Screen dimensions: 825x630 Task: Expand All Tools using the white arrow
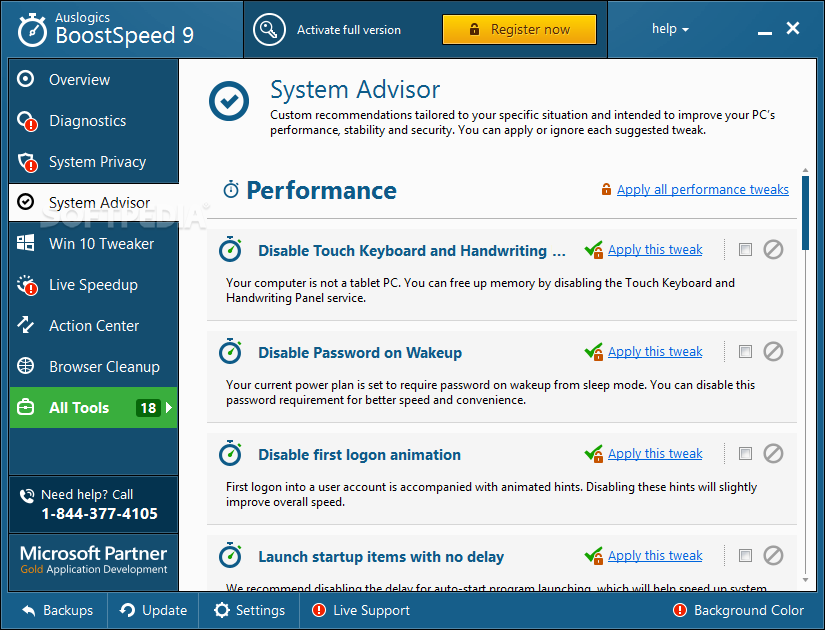169,407
